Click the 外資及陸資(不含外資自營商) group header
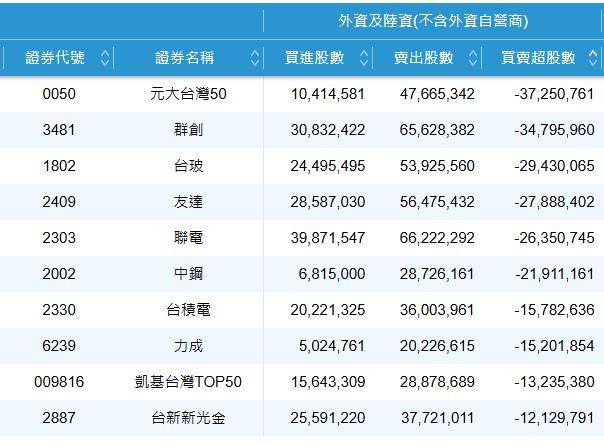 coord(433,21)
